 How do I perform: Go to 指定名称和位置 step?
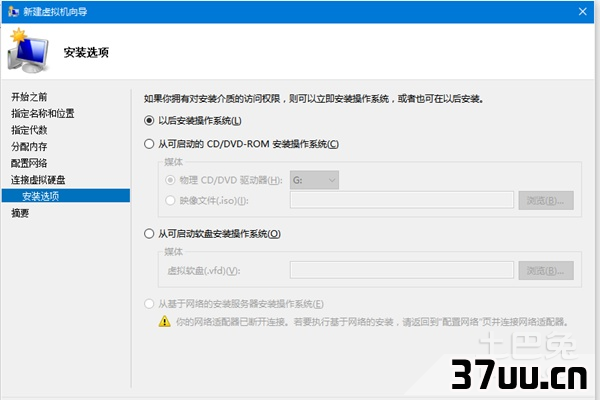point(42,114)
